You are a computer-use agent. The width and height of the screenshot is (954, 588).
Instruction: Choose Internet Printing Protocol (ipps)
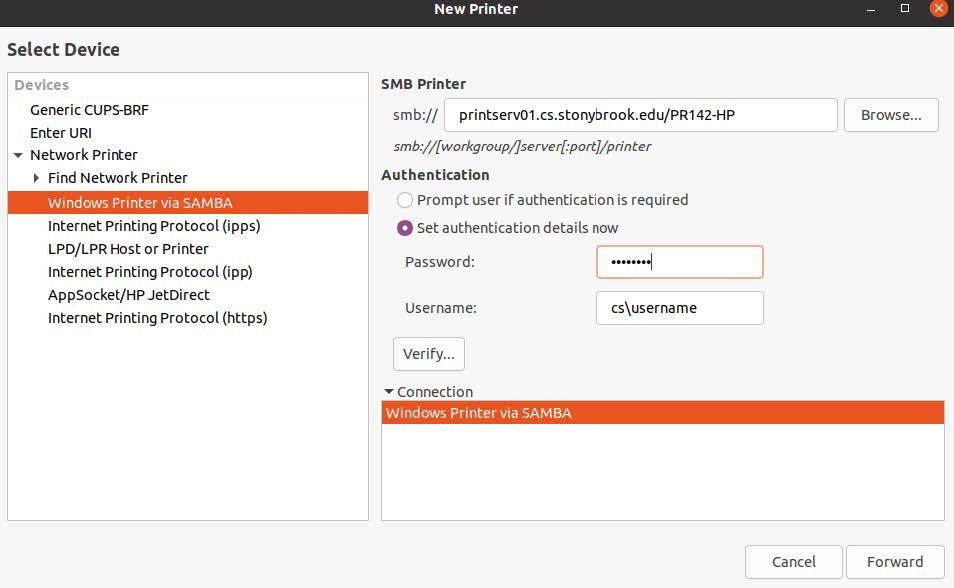(154, 225)
